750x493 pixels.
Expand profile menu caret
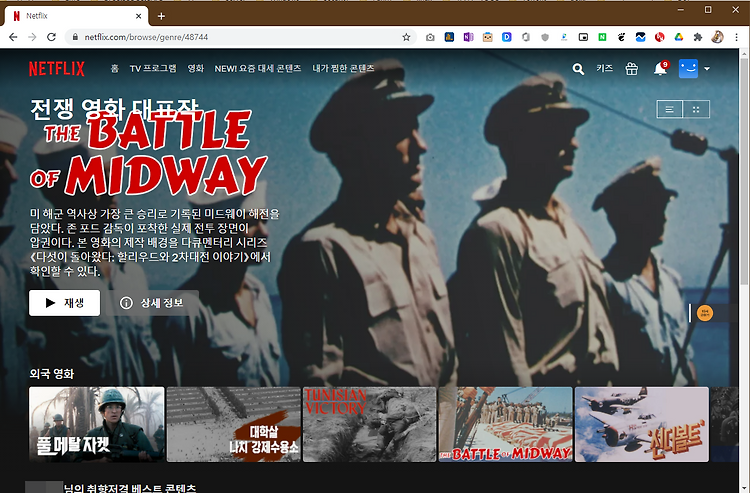pos(707,69)
